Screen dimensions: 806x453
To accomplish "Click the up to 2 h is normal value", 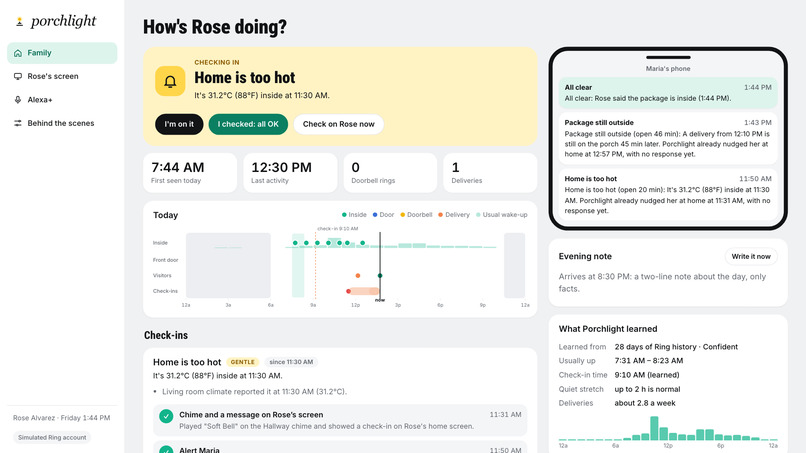I will (647, 389).
